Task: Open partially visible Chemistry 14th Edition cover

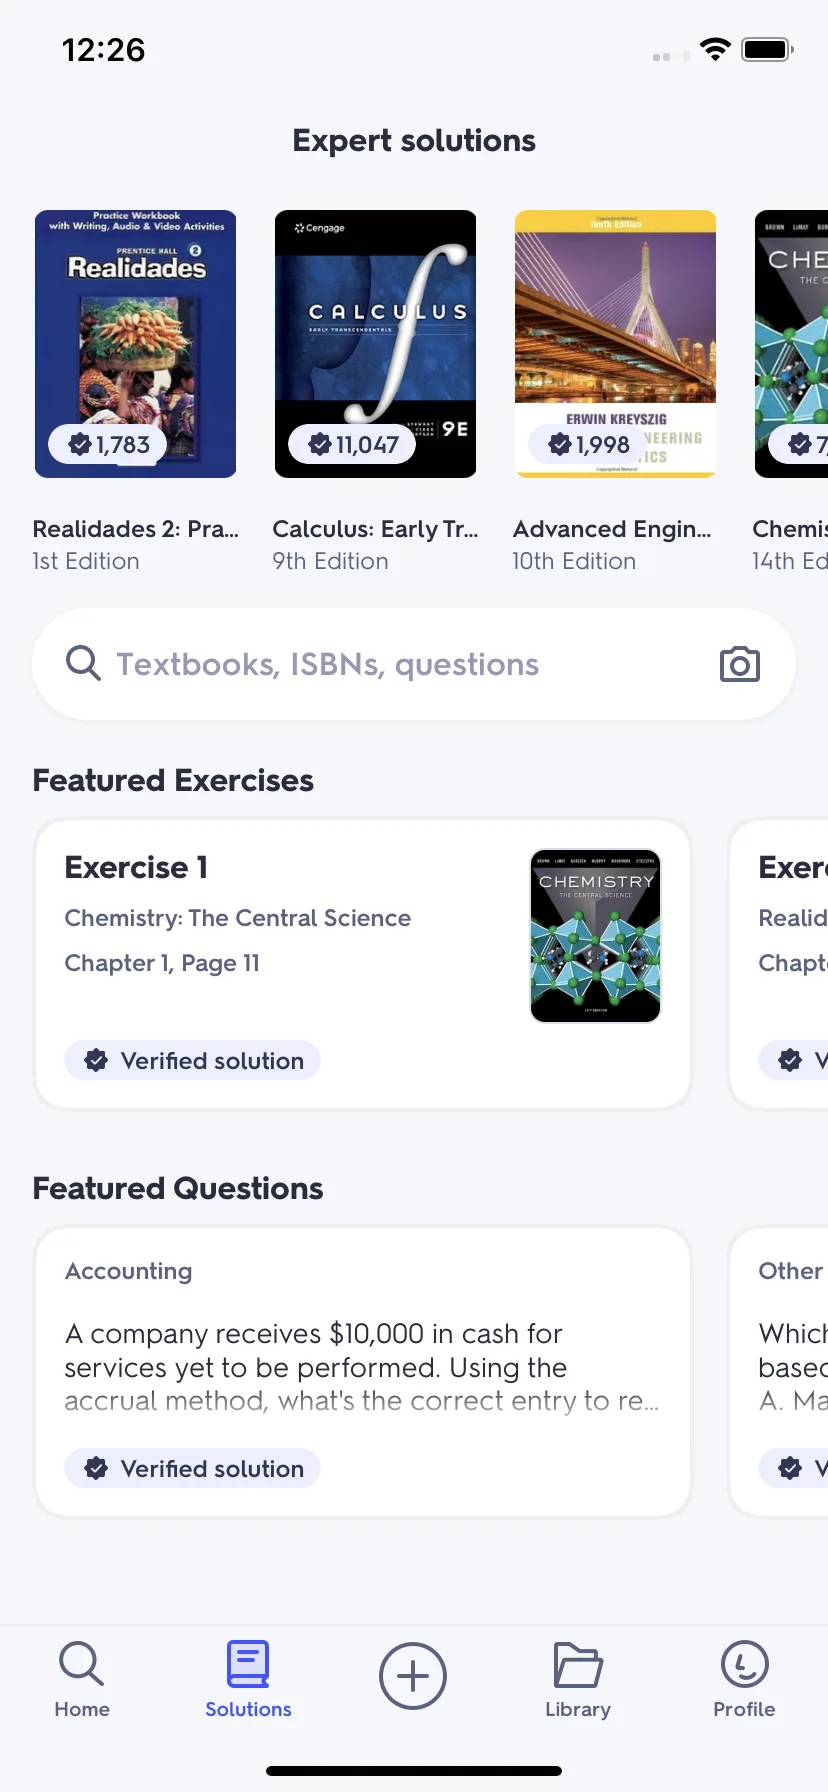Action: 792,344
